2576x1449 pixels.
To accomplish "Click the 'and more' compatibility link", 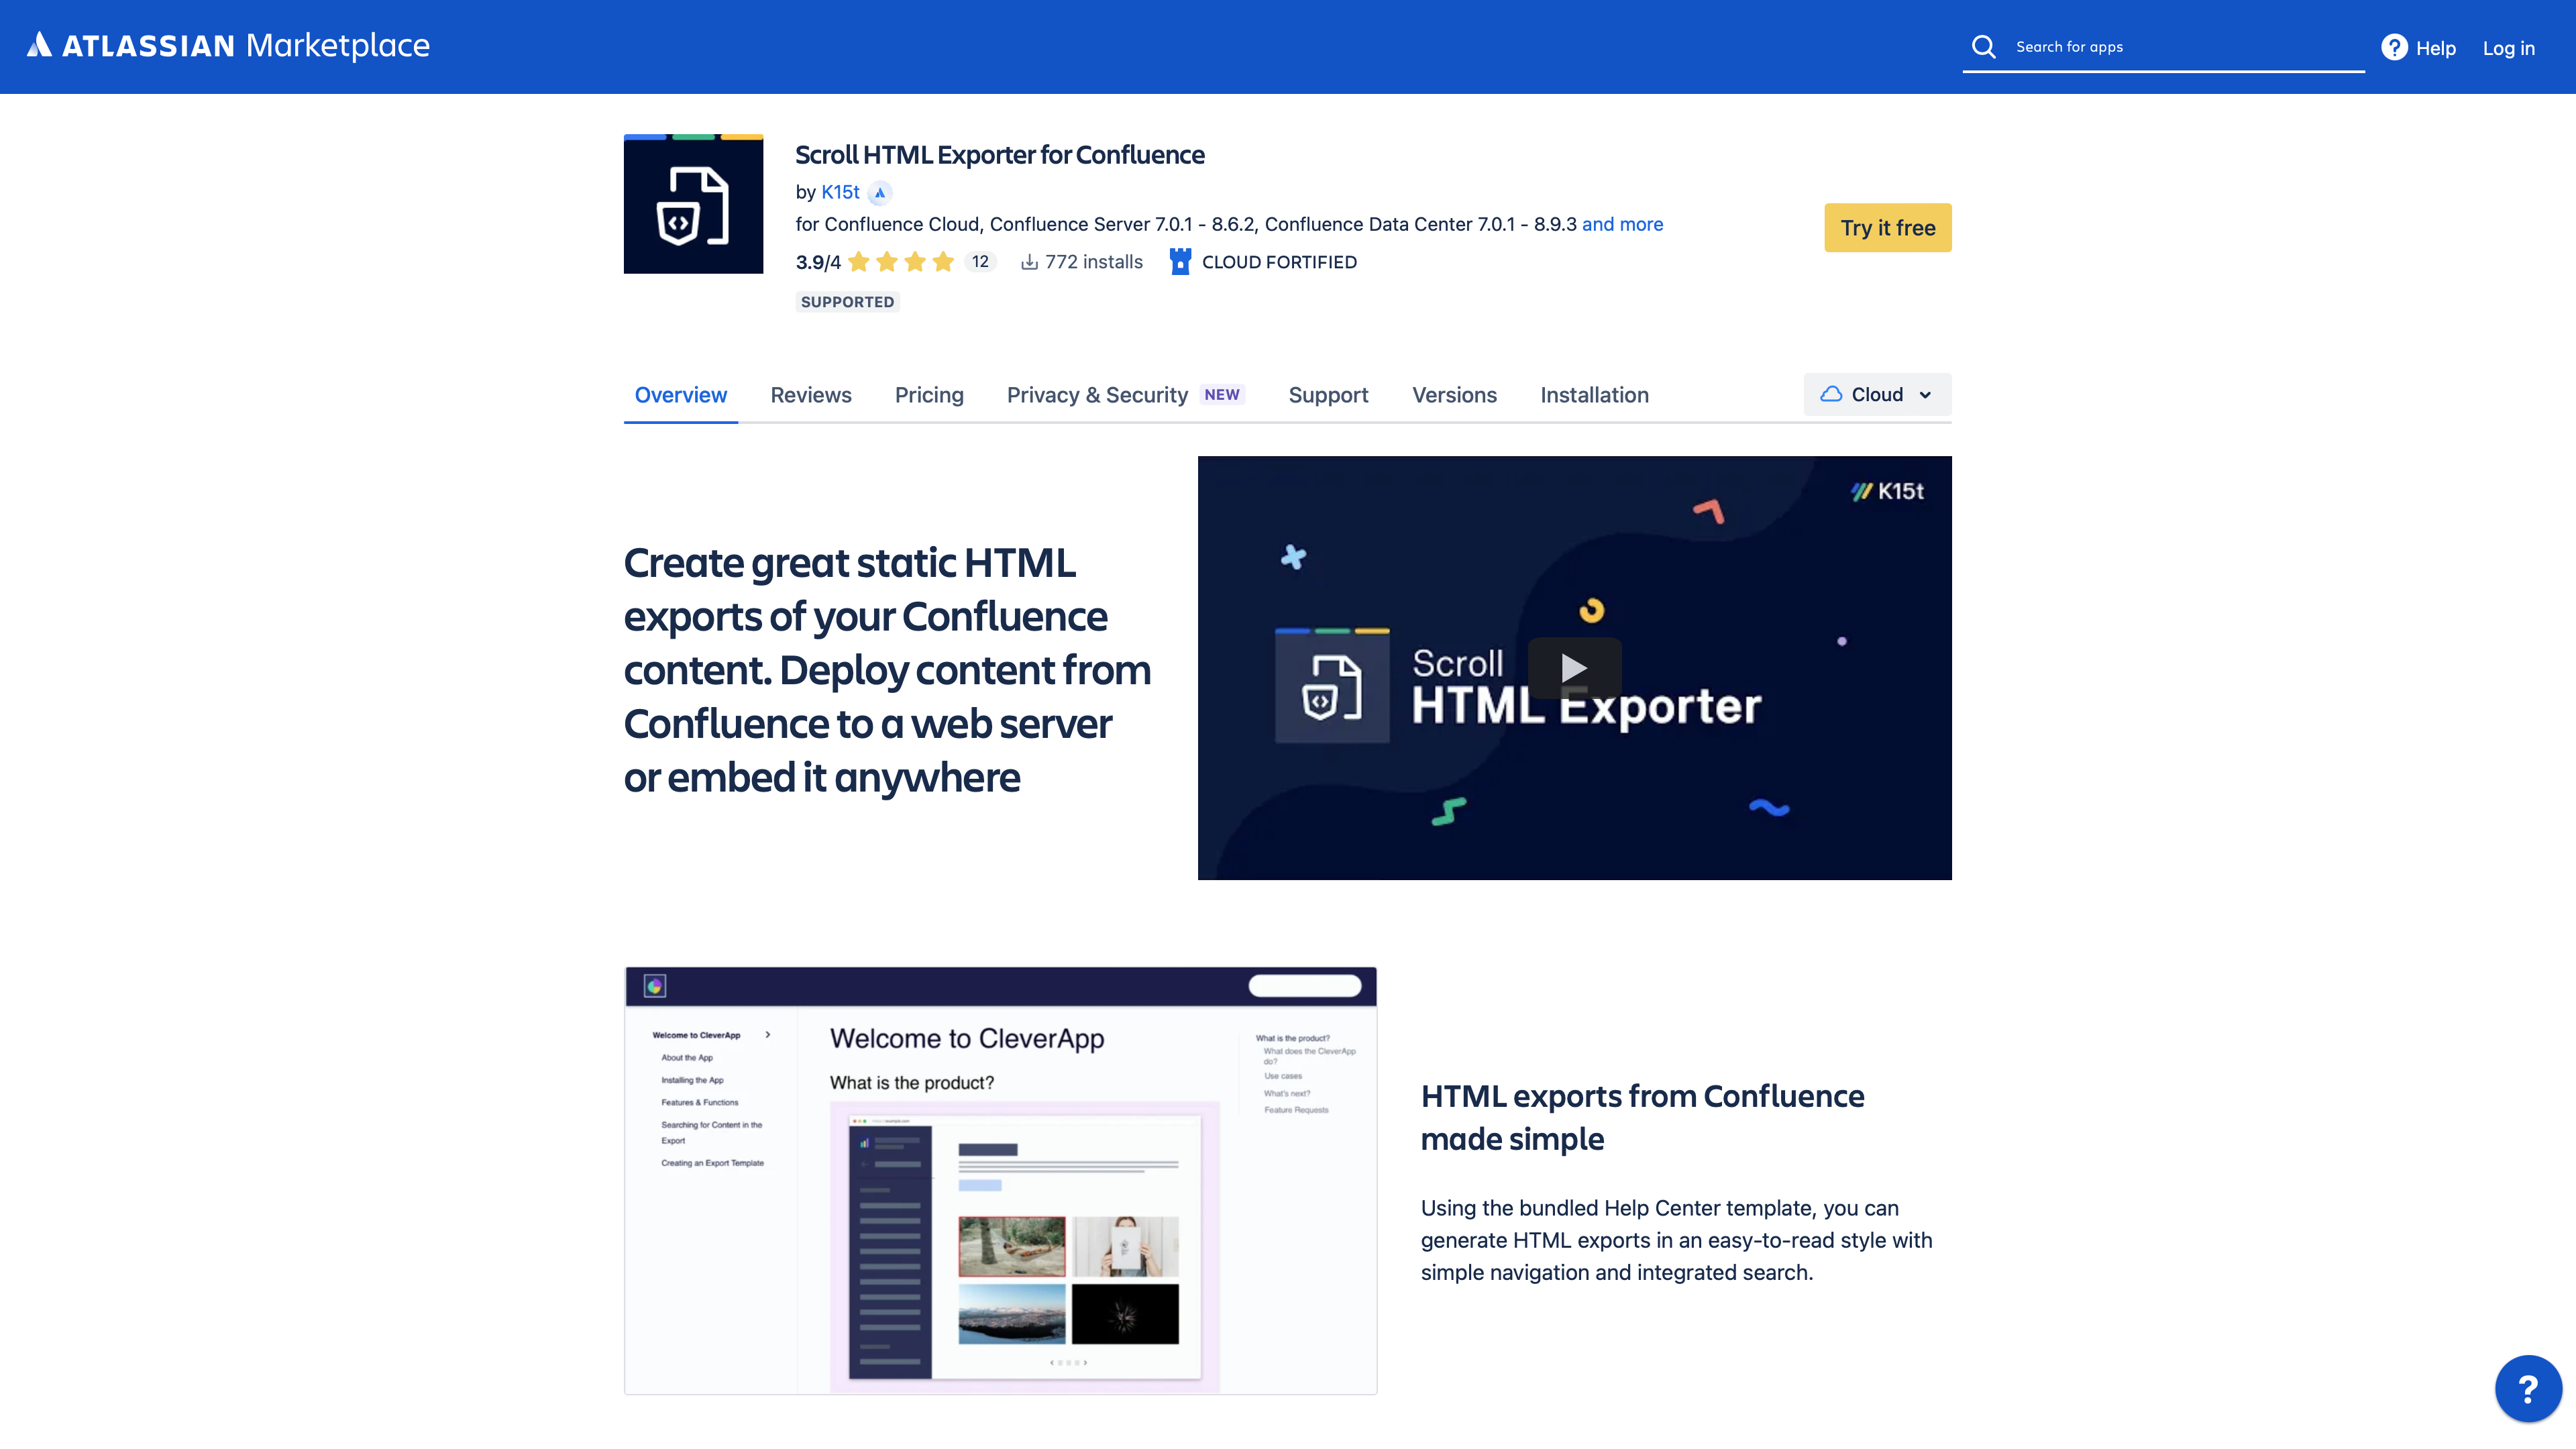I will (1622, 224).
